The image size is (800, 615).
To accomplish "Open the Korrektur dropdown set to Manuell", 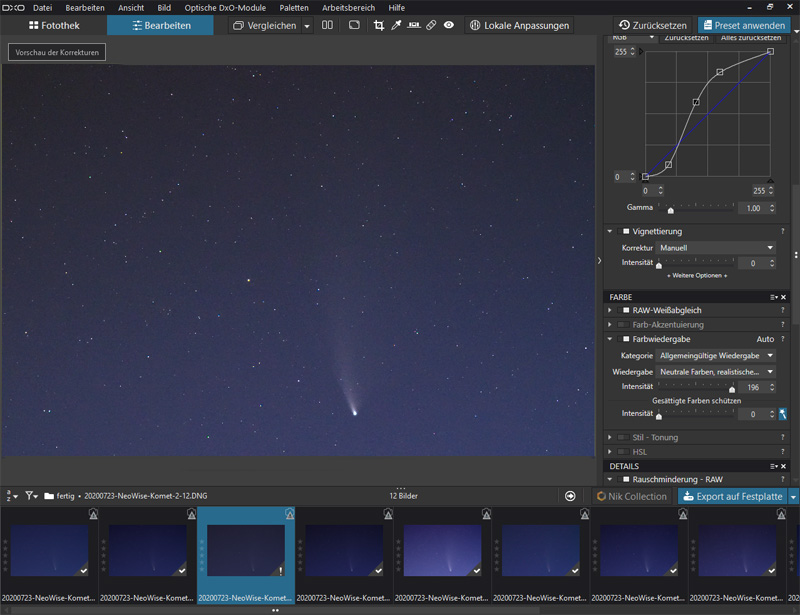I will click(716, 248).
